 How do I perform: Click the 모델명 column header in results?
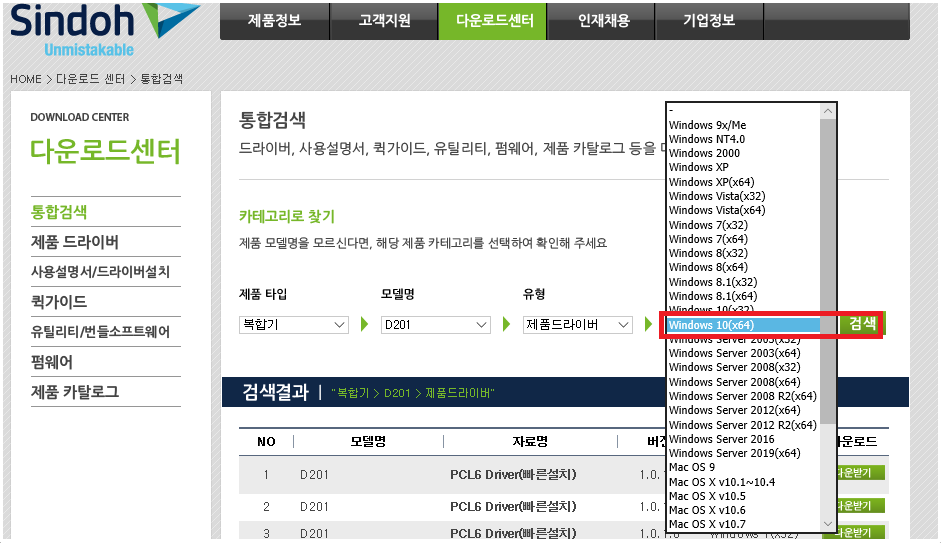368,442
